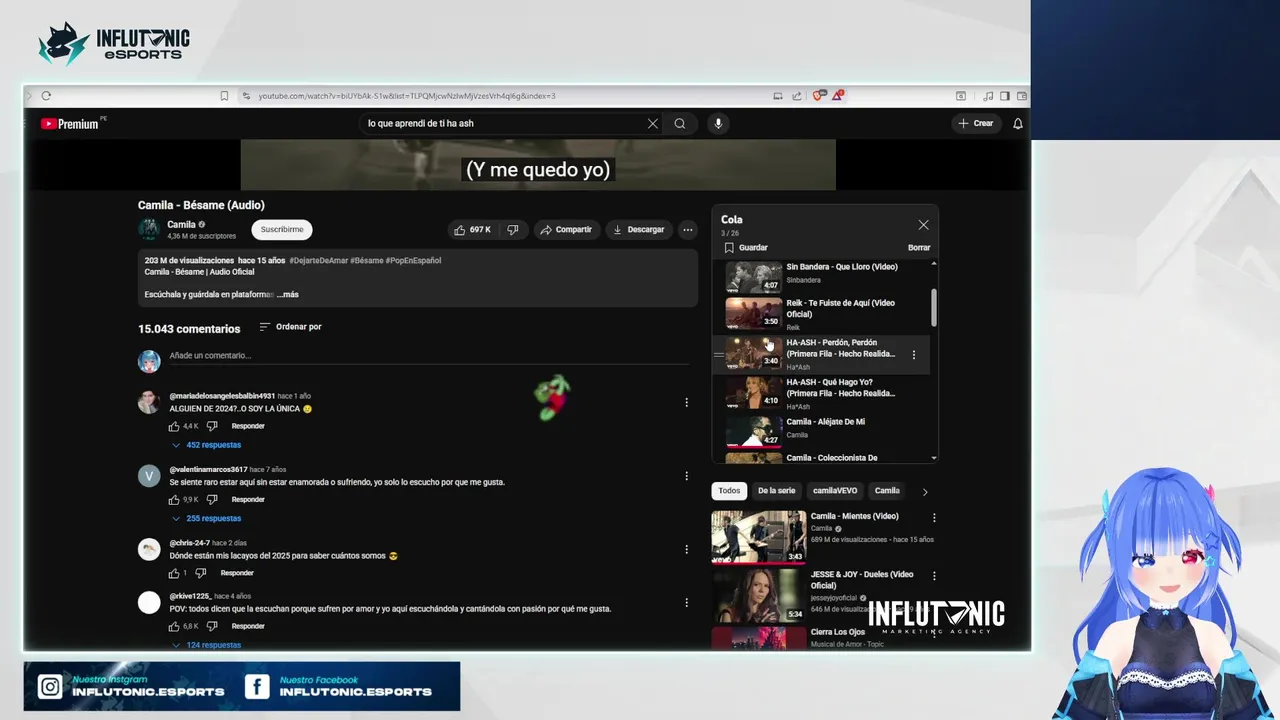The image size is (1280, 720).
Task: Click the bookmark icon in the address bar
Action: click(224, 96)
